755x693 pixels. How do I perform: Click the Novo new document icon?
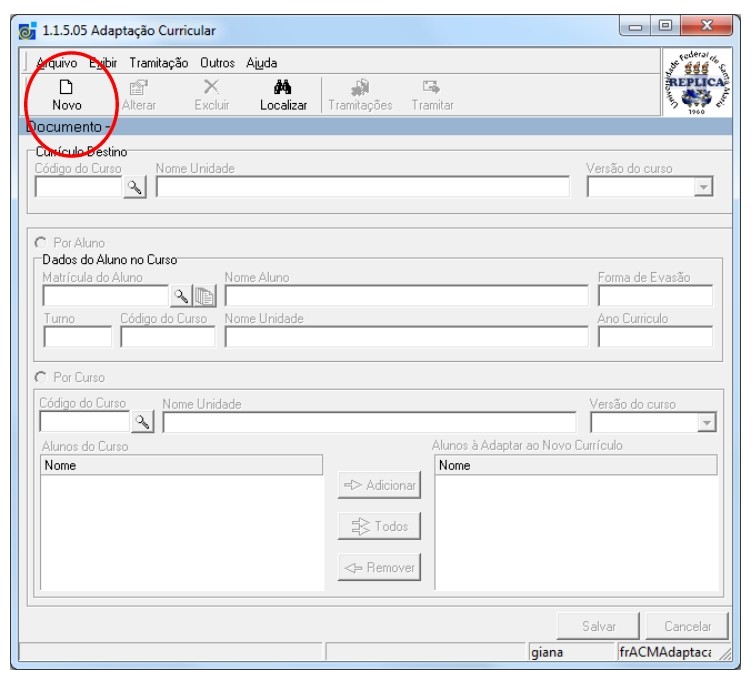tap(67, 88)
